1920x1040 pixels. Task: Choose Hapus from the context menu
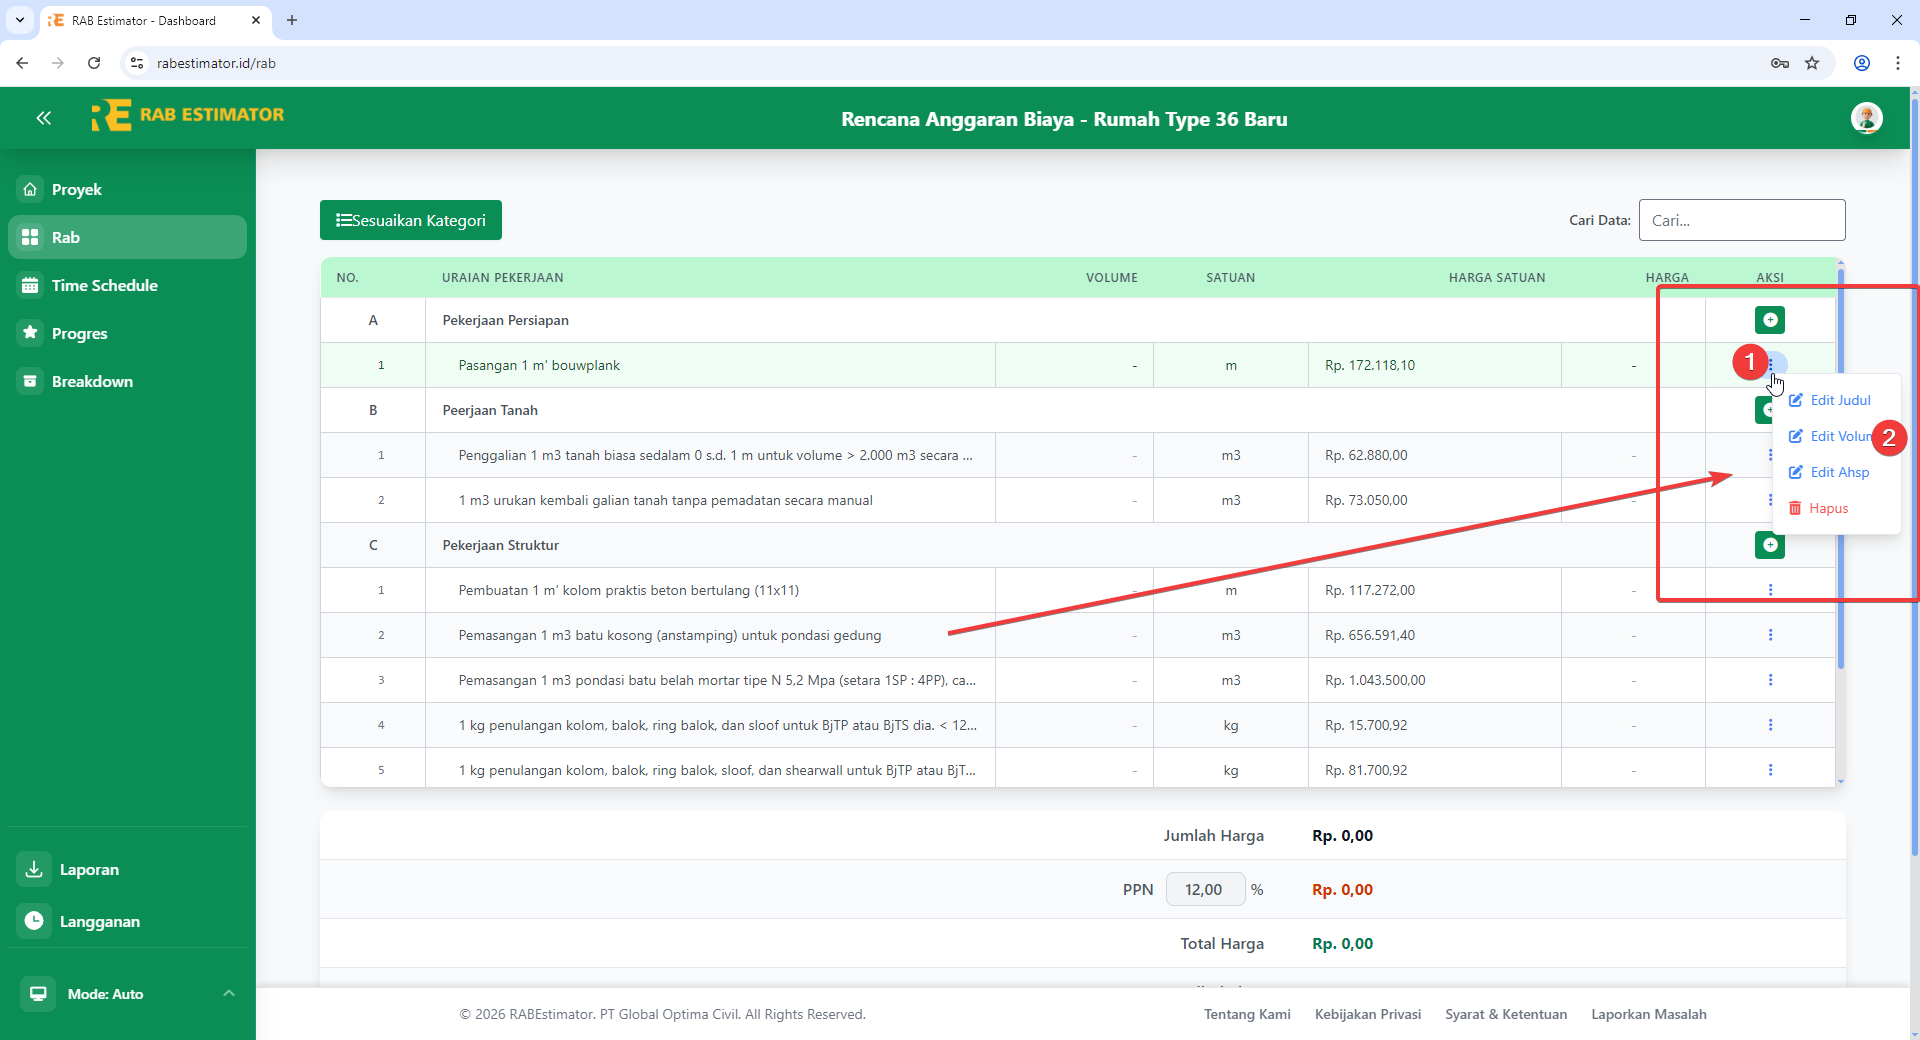tap(1829, 507)
